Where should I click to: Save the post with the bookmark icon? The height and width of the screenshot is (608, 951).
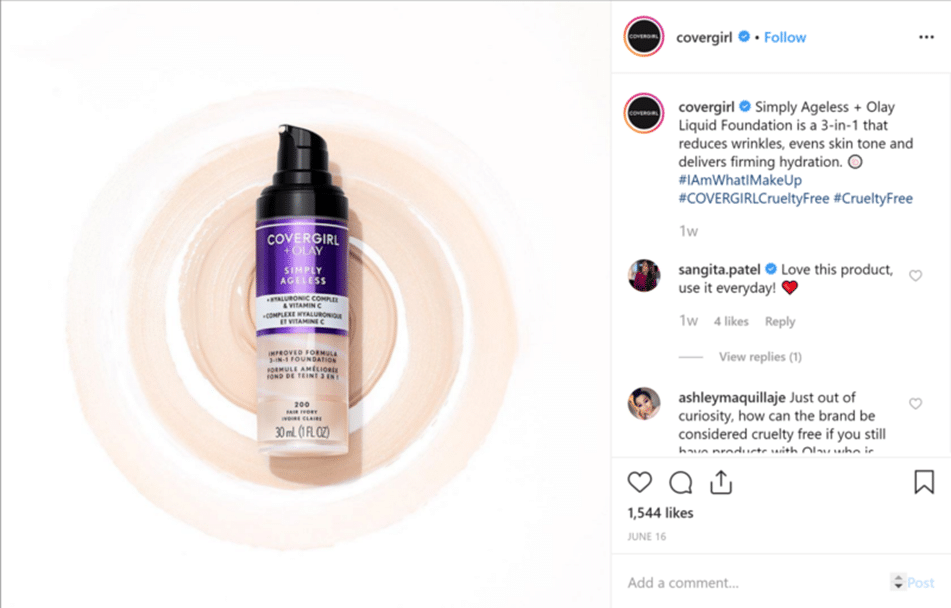pos(924,482)
